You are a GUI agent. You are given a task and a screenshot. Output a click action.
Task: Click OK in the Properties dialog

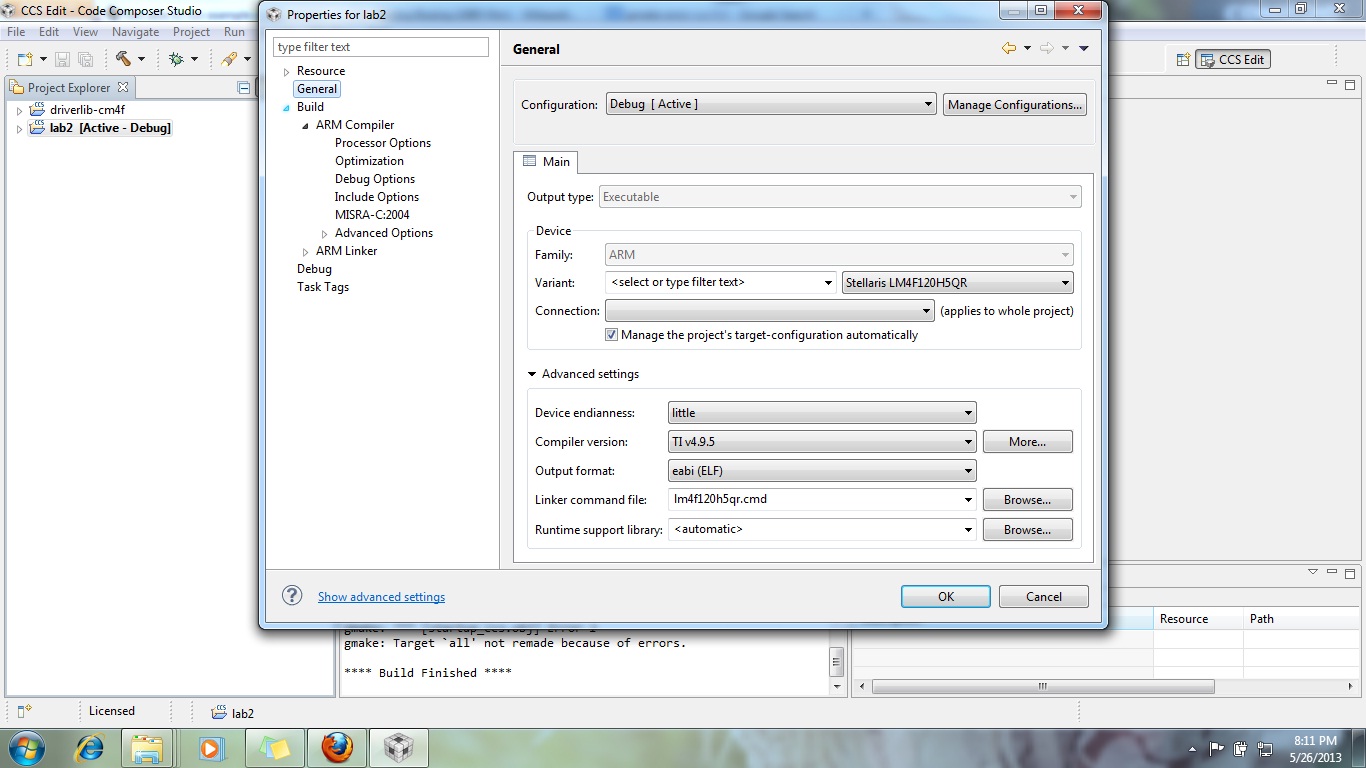click(x=945, y=596)
